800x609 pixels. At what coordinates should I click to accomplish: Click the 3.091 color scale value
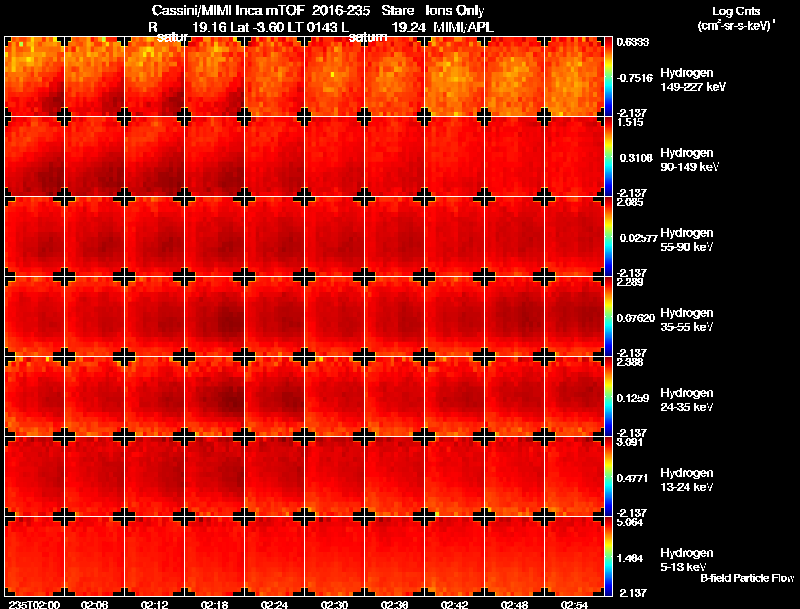click(x=630, y=442)
